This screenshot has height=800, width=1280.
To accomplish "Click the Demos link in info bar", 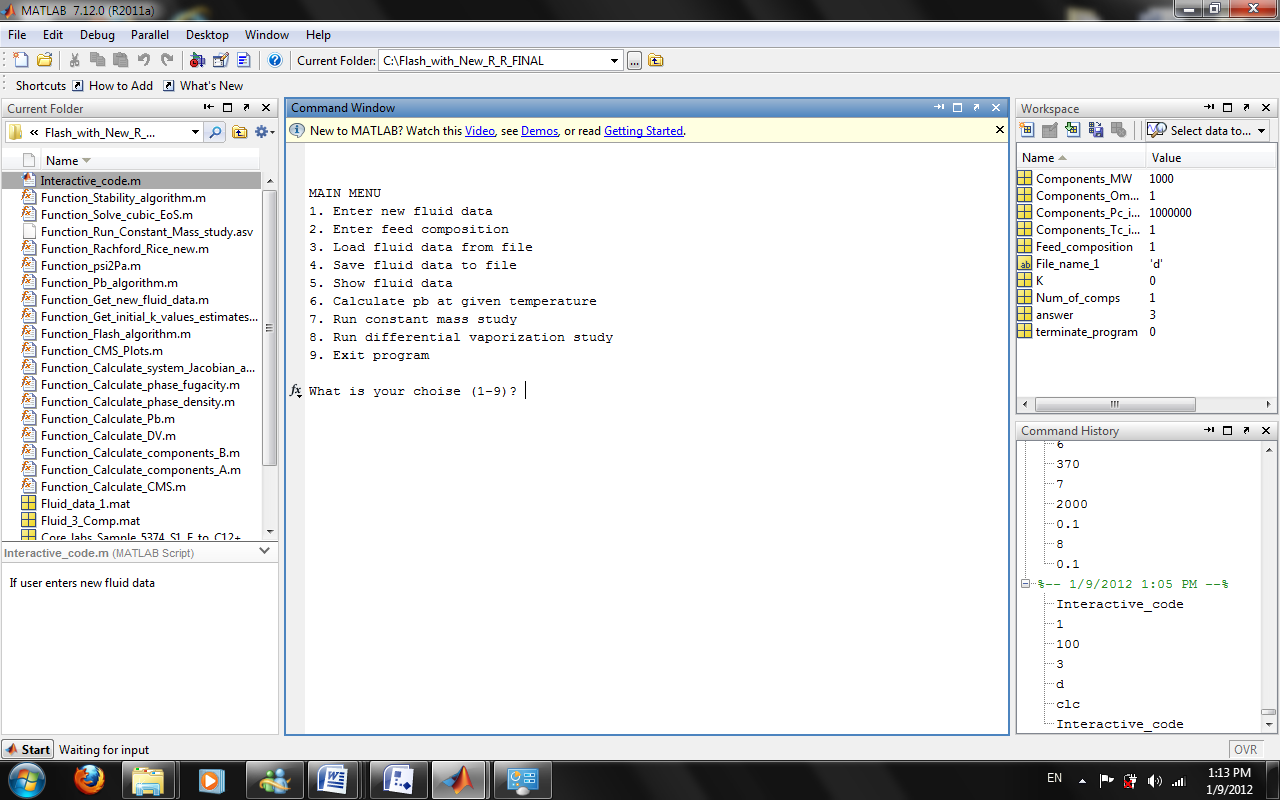I will tap(539, 131).
